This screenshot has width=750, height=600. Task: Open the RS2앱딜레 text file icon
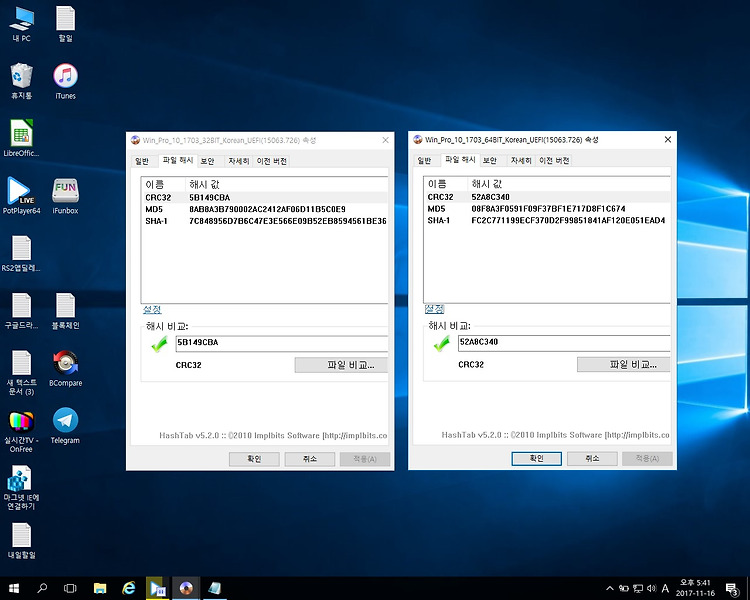point(22,254)
